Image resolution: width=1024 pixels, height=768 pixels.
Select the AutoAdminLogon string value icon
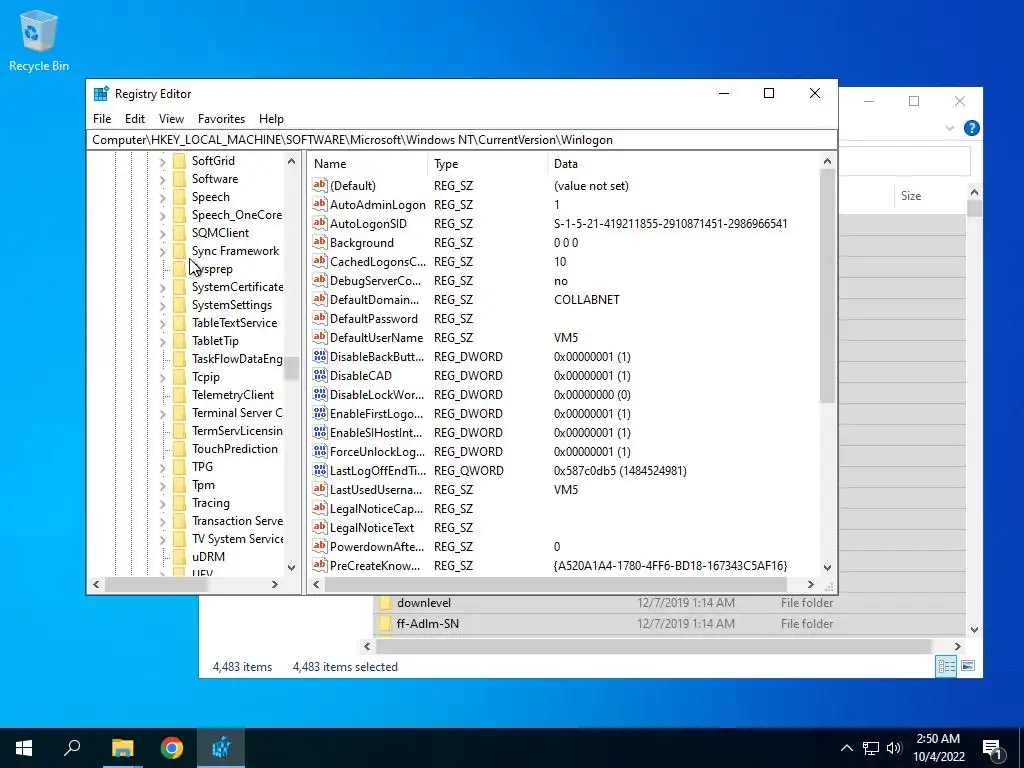tap(319, 204)
